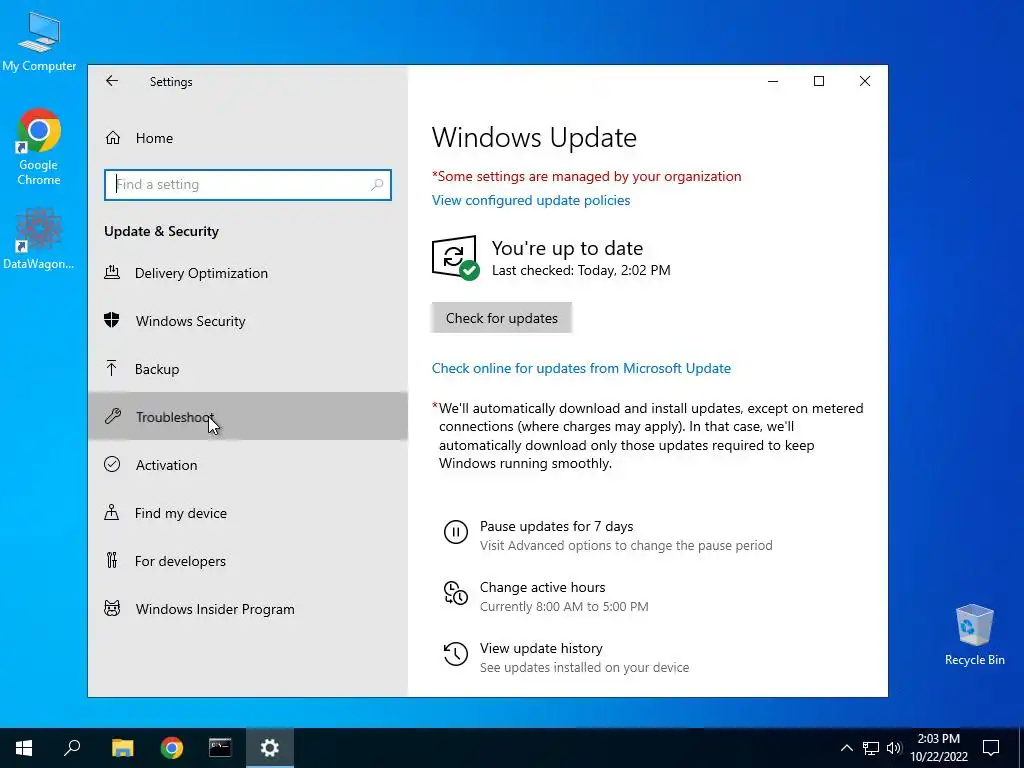Click the network tray icon

click(871, 748)
